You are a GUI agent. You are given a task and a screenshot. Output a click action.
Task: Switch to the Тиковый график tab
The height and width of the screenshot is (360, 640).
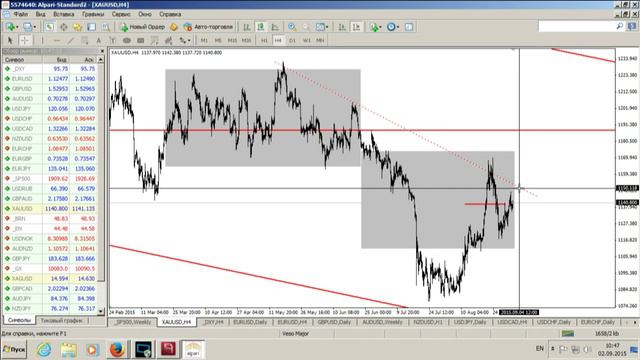pyautogui.click(x=61, y=320)
